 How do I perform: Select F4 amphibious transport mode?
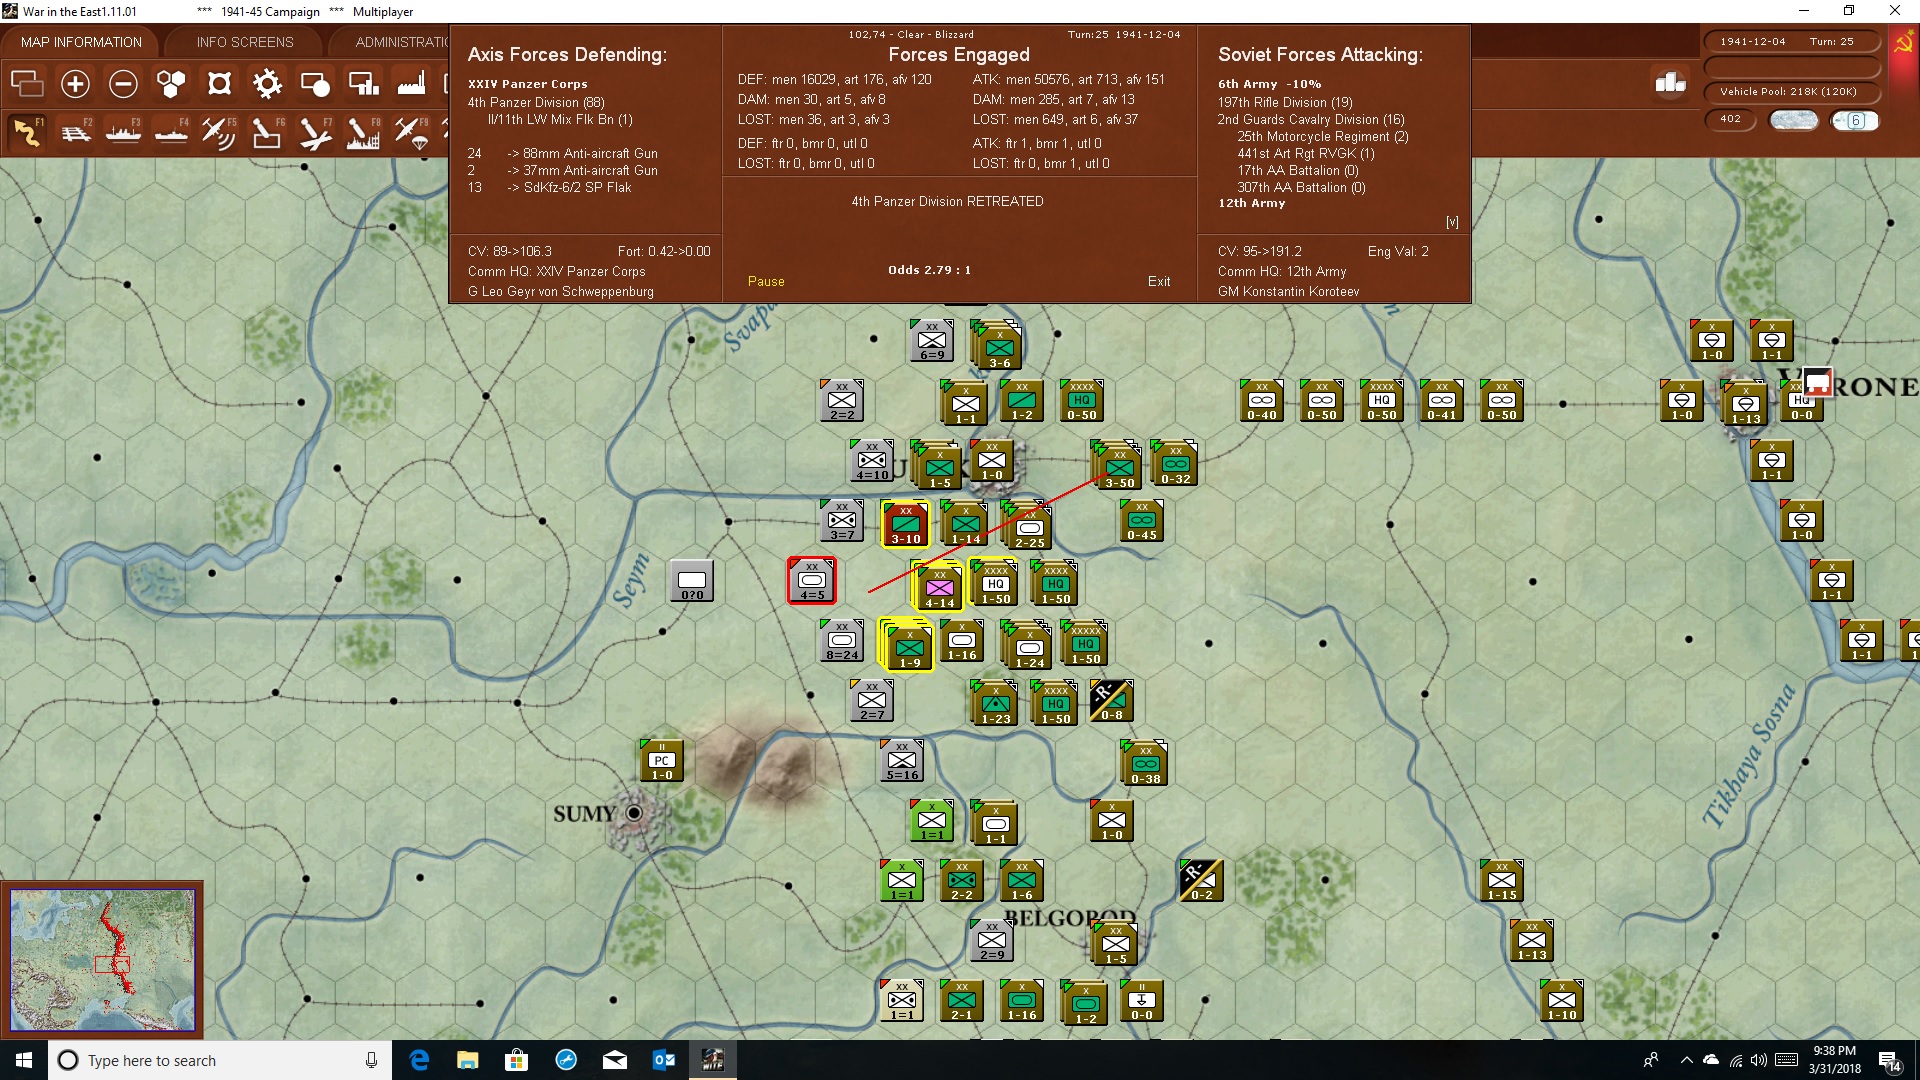(171, 132)
